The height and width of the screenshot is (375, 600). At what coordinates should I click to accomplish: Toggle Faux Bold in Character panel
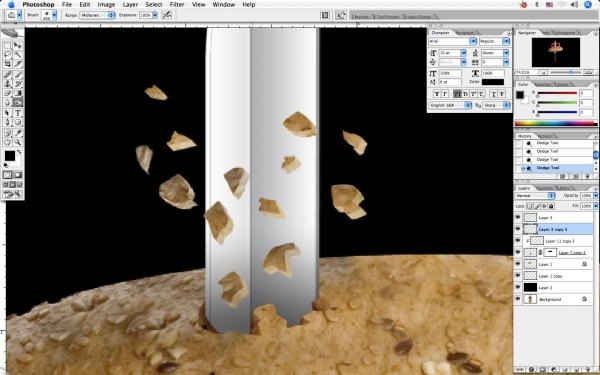(437, 94)
